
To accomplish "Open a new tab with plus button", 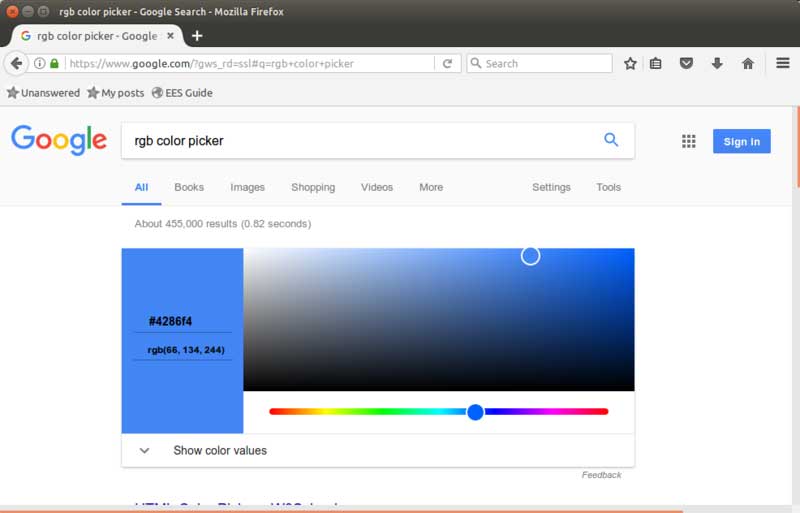I will coord(197,35).
